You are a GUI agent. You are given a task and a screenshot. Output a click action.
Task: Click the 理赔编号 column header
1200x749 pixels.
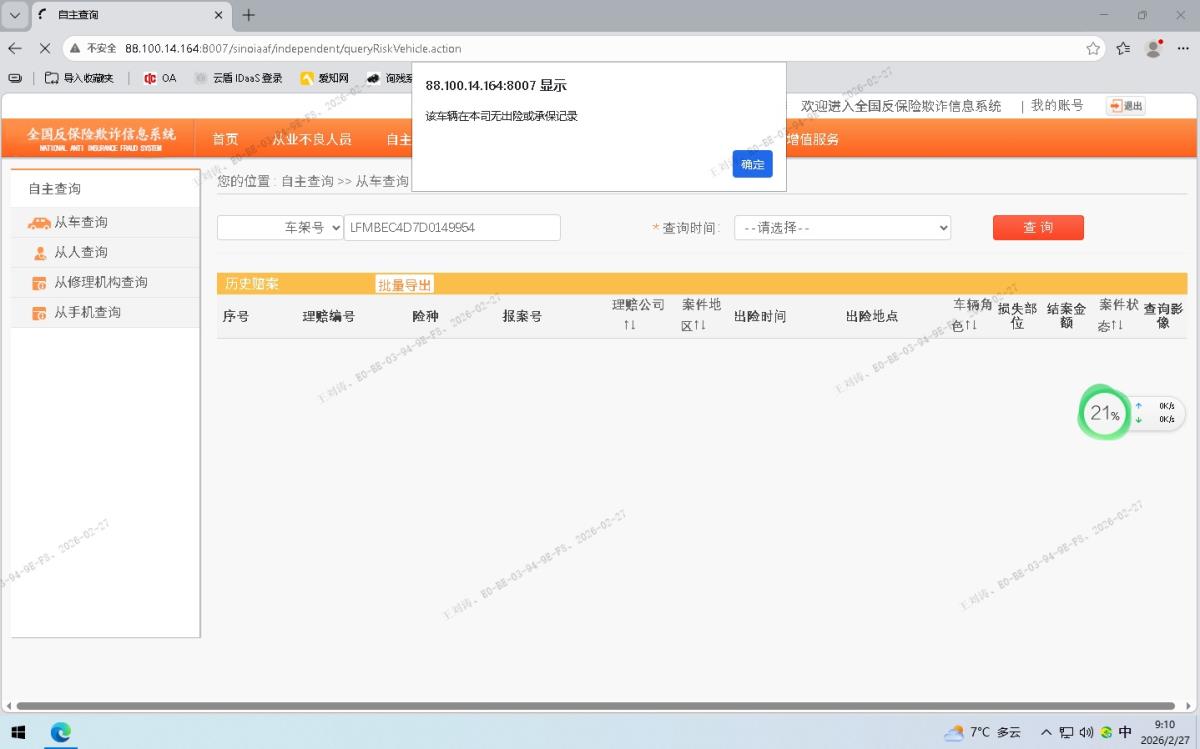tap(328, 316)
